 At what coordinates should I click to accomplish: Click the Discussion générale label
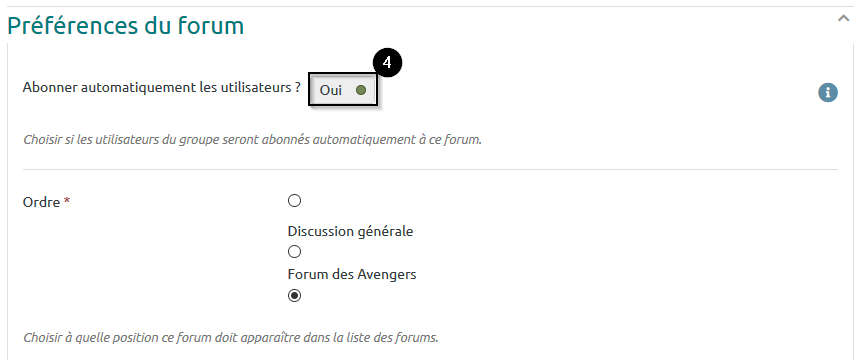click(350, 231)
